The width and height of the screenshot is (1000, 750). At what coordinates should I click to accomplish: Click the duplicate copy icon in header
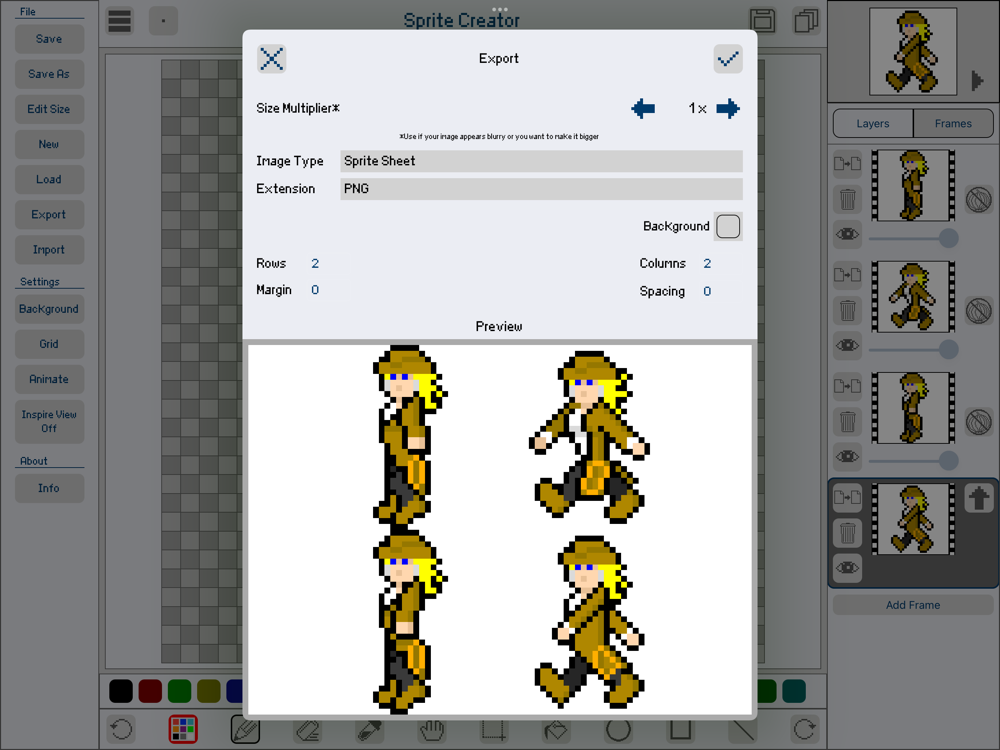tap(806, 21)
